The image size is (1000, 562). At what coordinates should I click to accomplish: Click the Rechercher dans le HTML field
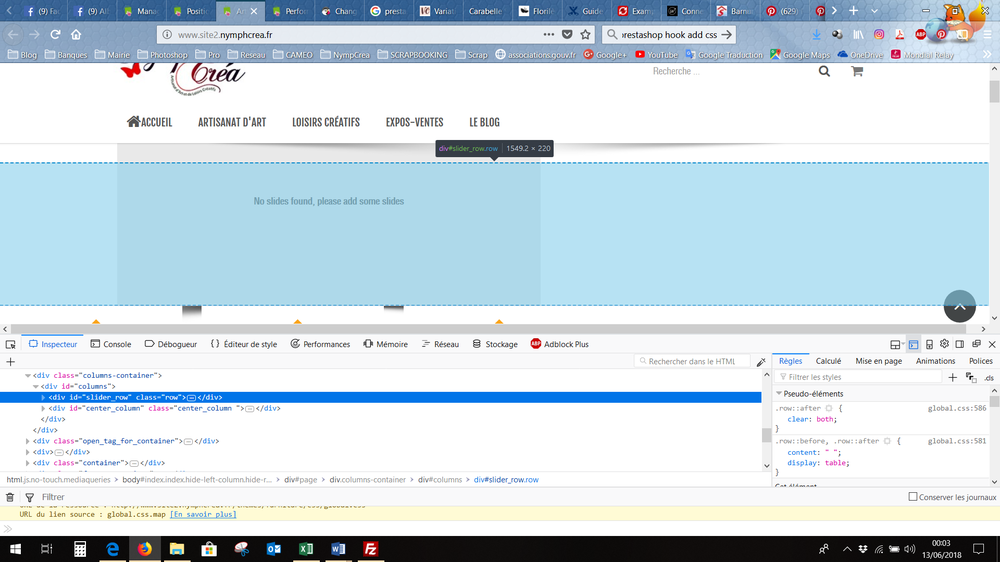[693, 361]
